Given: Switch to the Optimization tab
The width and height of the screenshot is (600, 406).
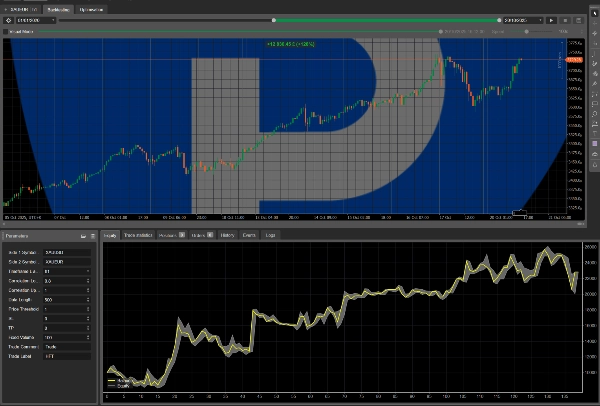Looking at the screenshot, I should coord(91,10).
